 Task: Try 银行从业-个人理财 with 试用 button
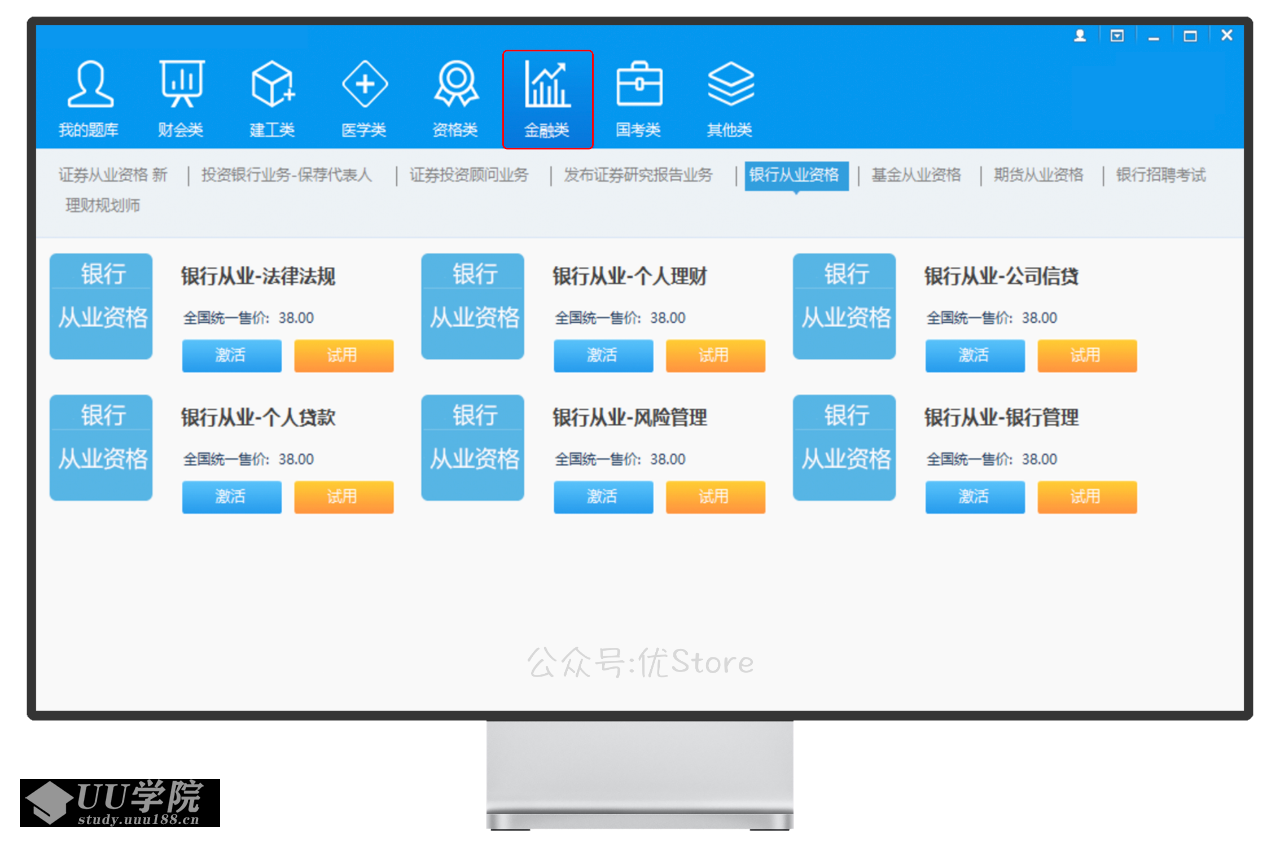pyautogui.click(x=716, y=355)
